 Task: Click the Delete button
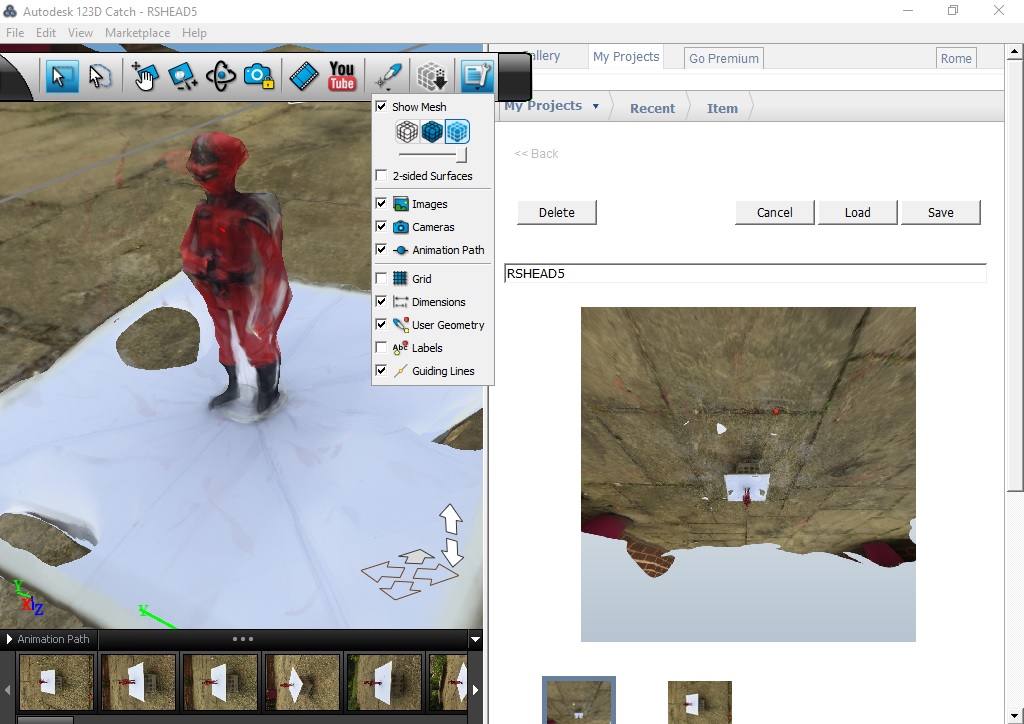coord(556,212)
